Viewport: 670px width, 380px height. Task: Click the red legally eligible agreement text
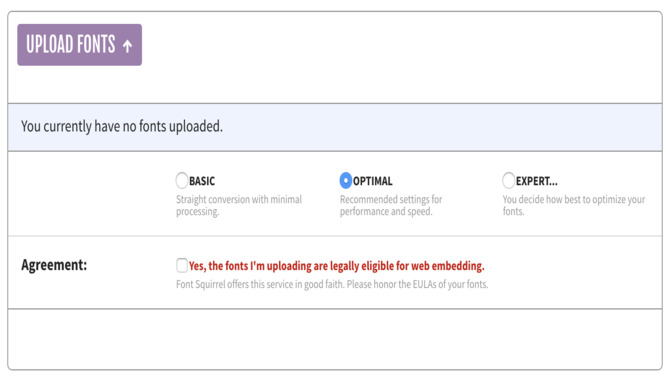337,266
